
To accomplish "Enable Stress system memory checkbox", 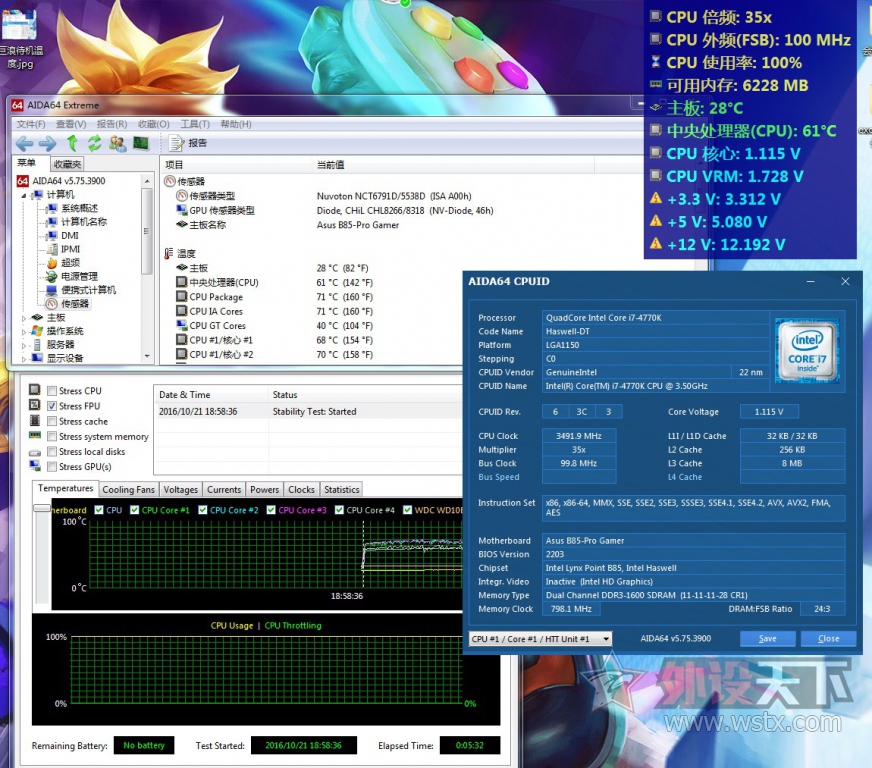I will coord(52,436).
